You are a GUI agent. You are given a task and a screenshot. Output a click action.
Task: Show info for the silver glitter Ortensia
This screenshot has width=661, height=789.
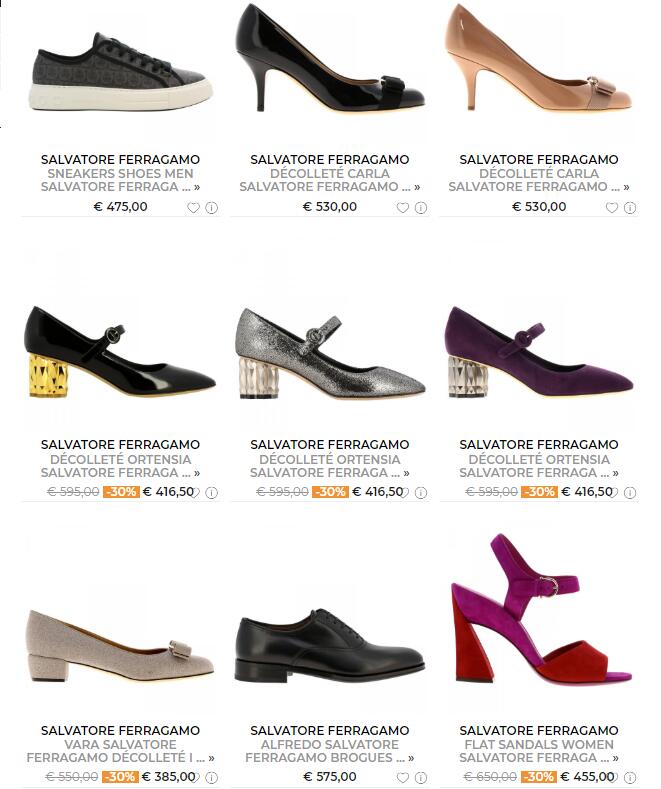coord(421,493)
